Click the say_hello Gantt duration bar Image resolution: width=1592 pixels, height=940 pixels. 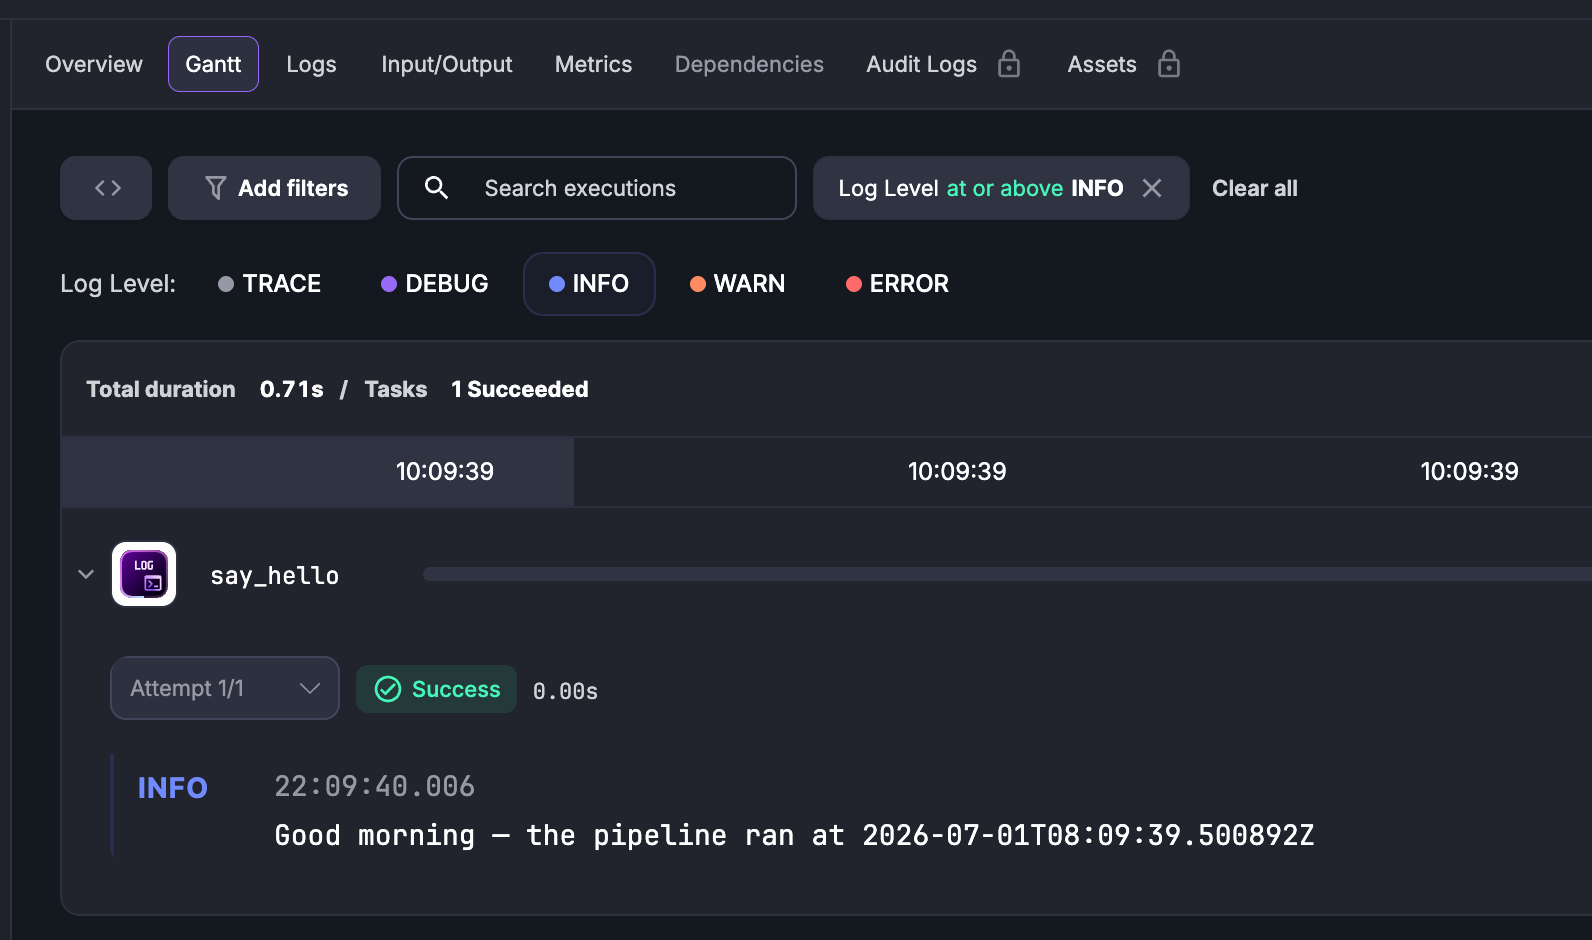pos(1007,574)
